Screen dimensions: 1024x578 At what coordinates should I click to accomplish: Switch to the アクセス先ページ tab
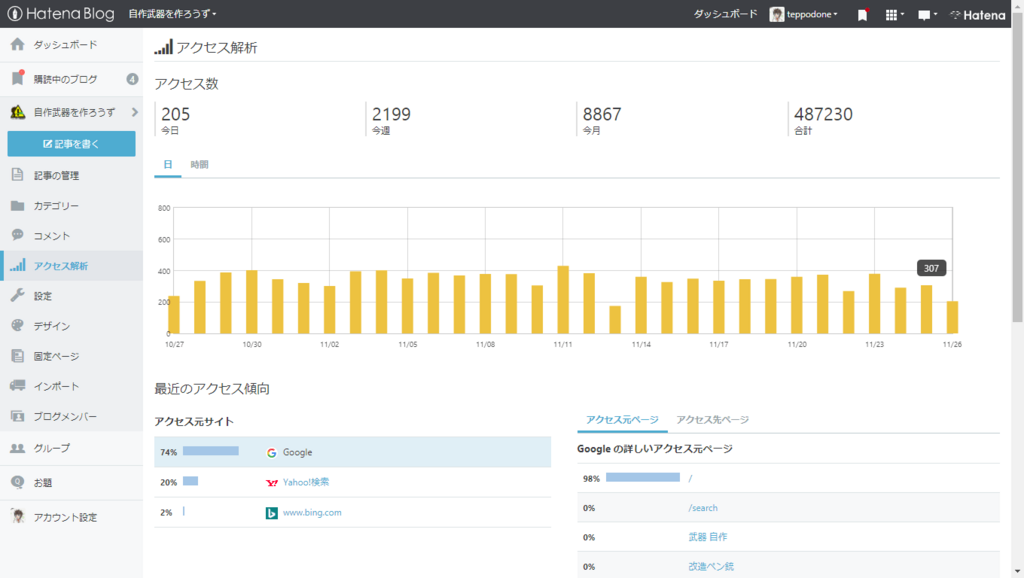(712, 420)
